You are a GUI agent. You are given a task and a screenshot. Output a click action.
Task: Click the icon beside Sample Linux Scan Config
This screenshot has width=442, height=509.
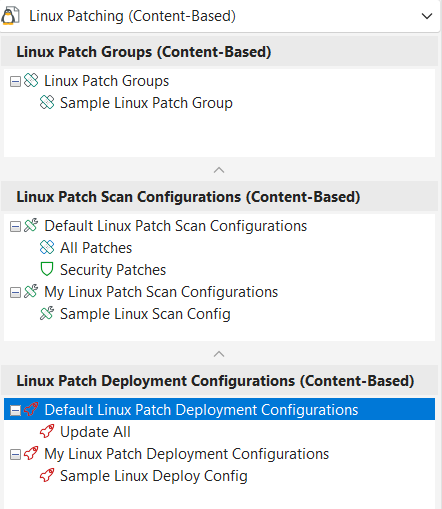click(x=47, y=313)
